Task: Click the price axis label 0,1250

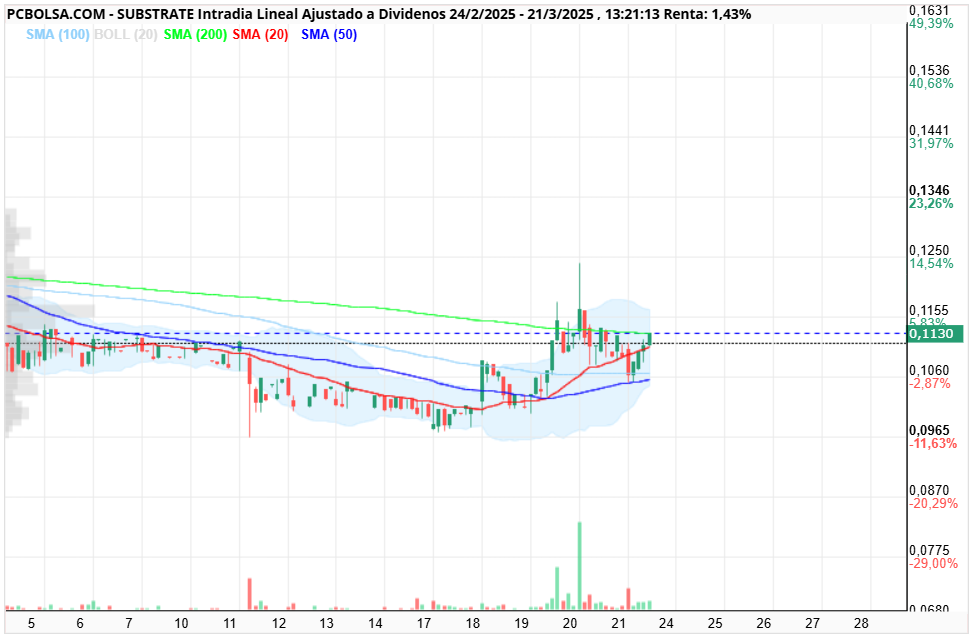Action: pyautogui.click(x=929, y=250)
